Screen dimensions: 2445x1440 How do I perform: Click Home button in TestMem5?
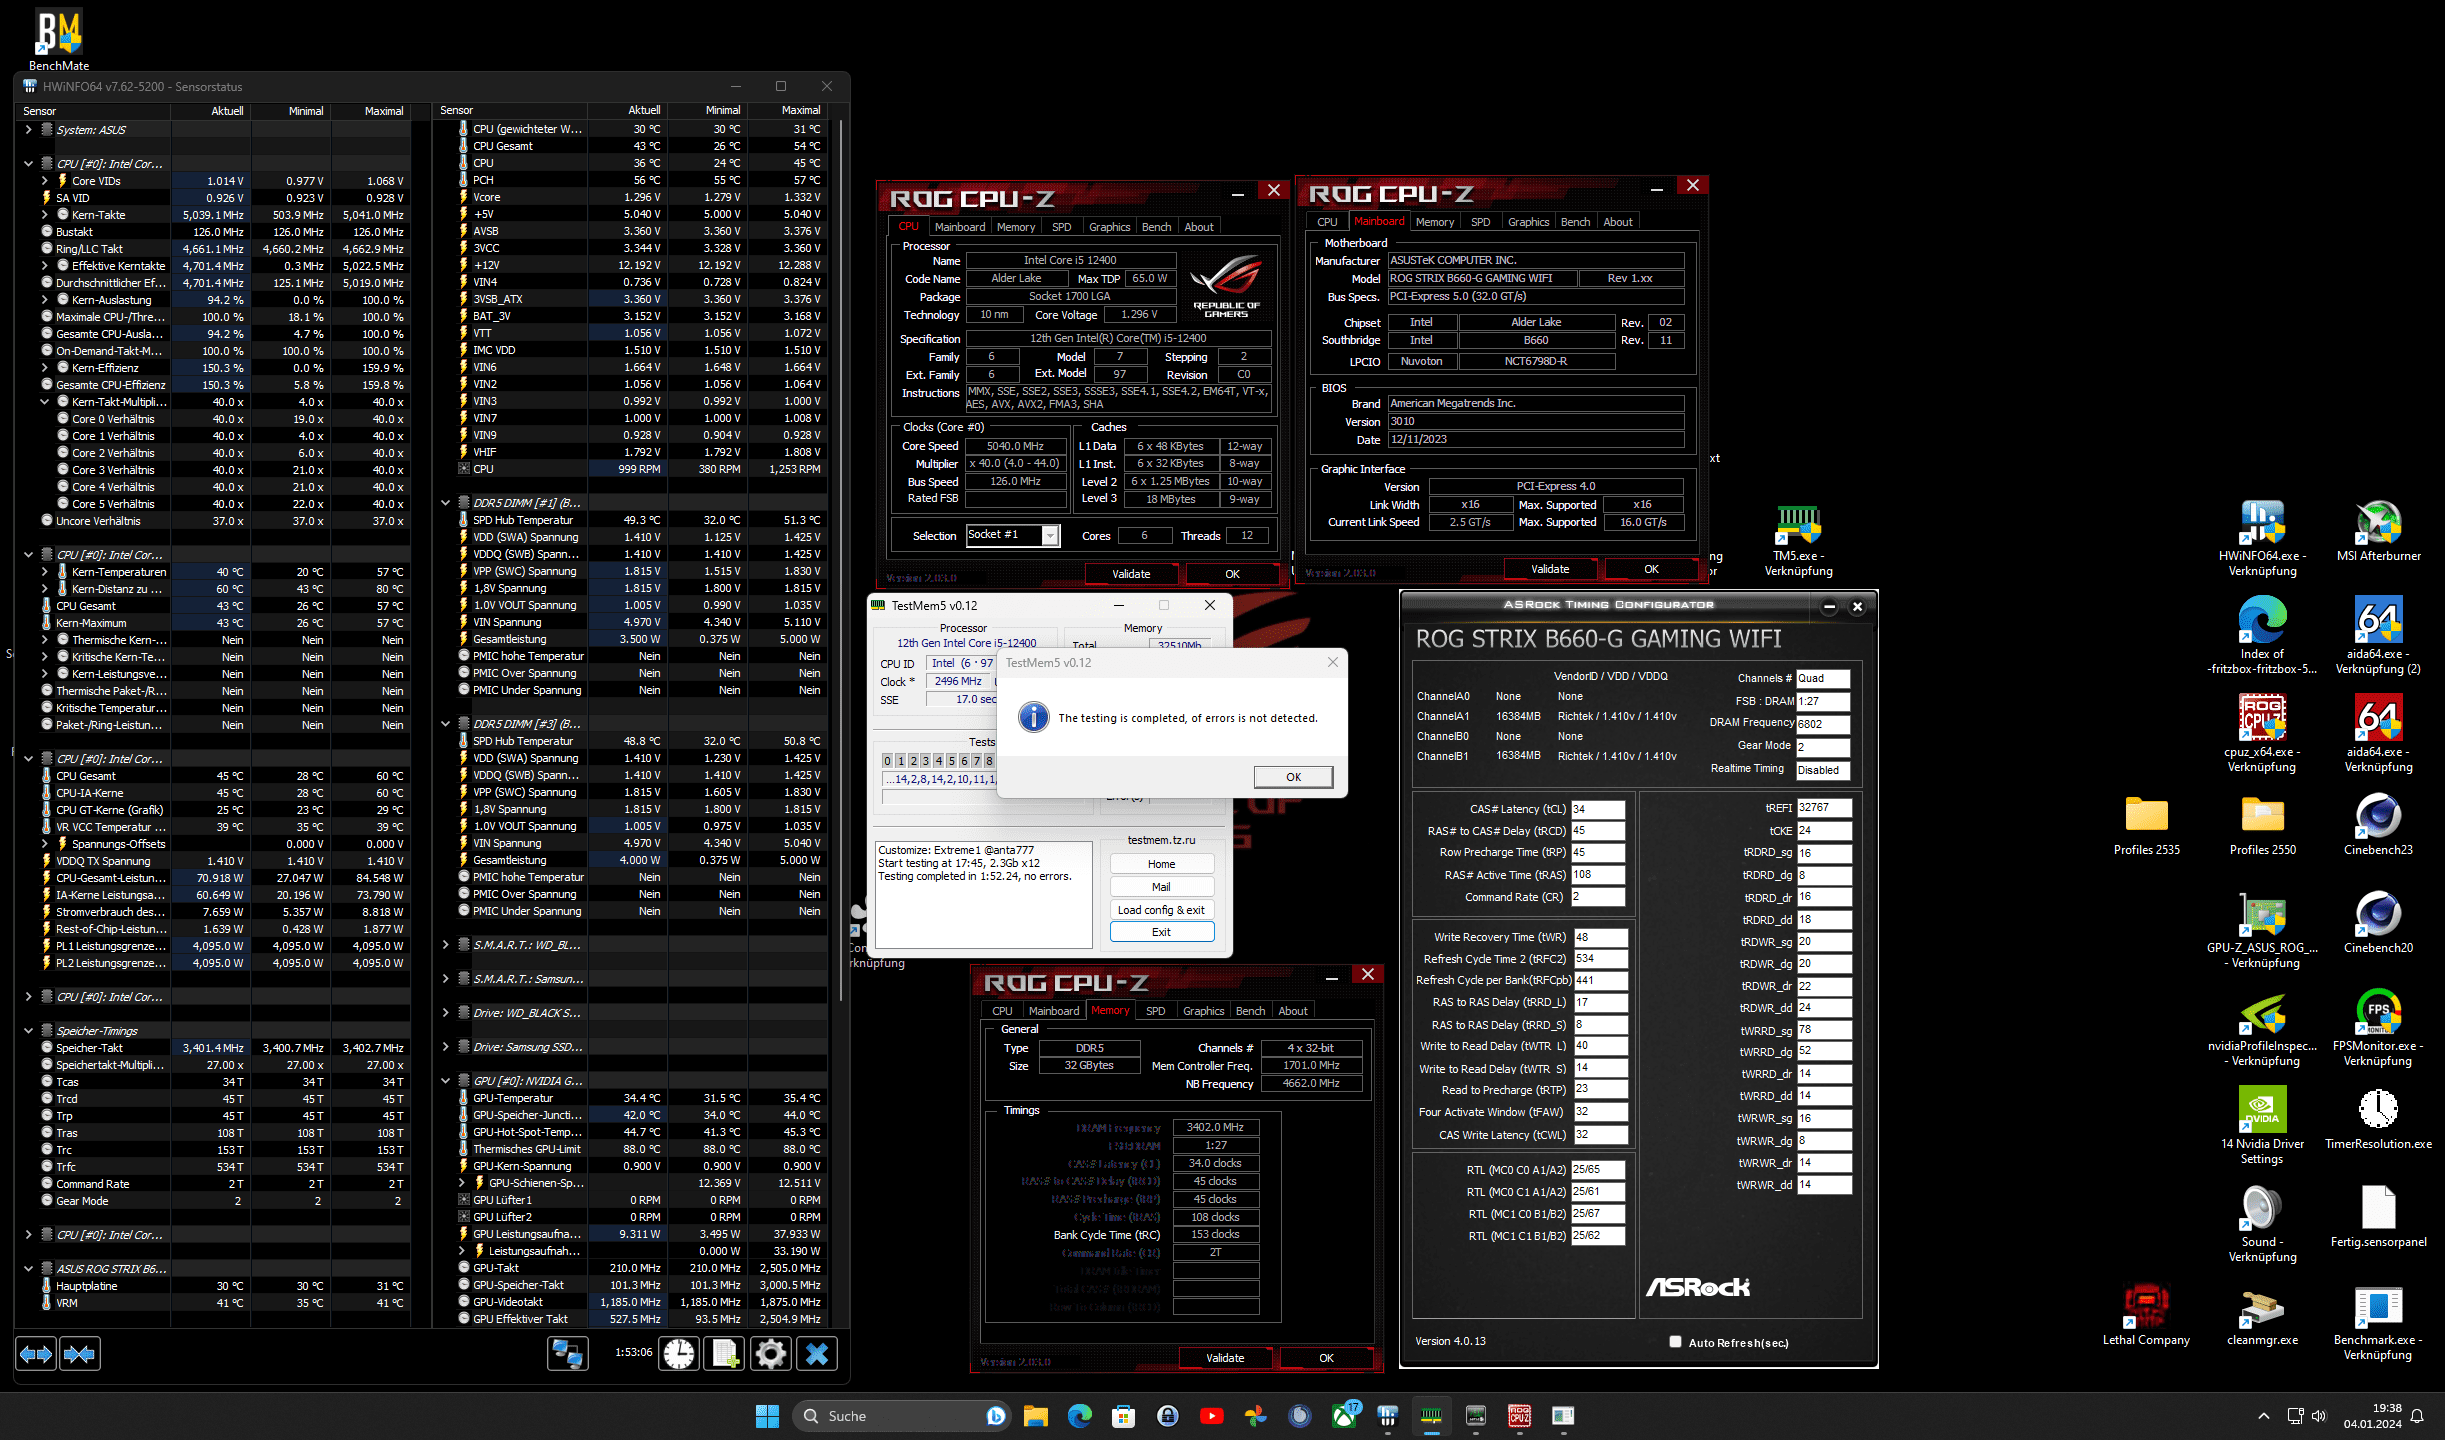[x=1161, y=864]
